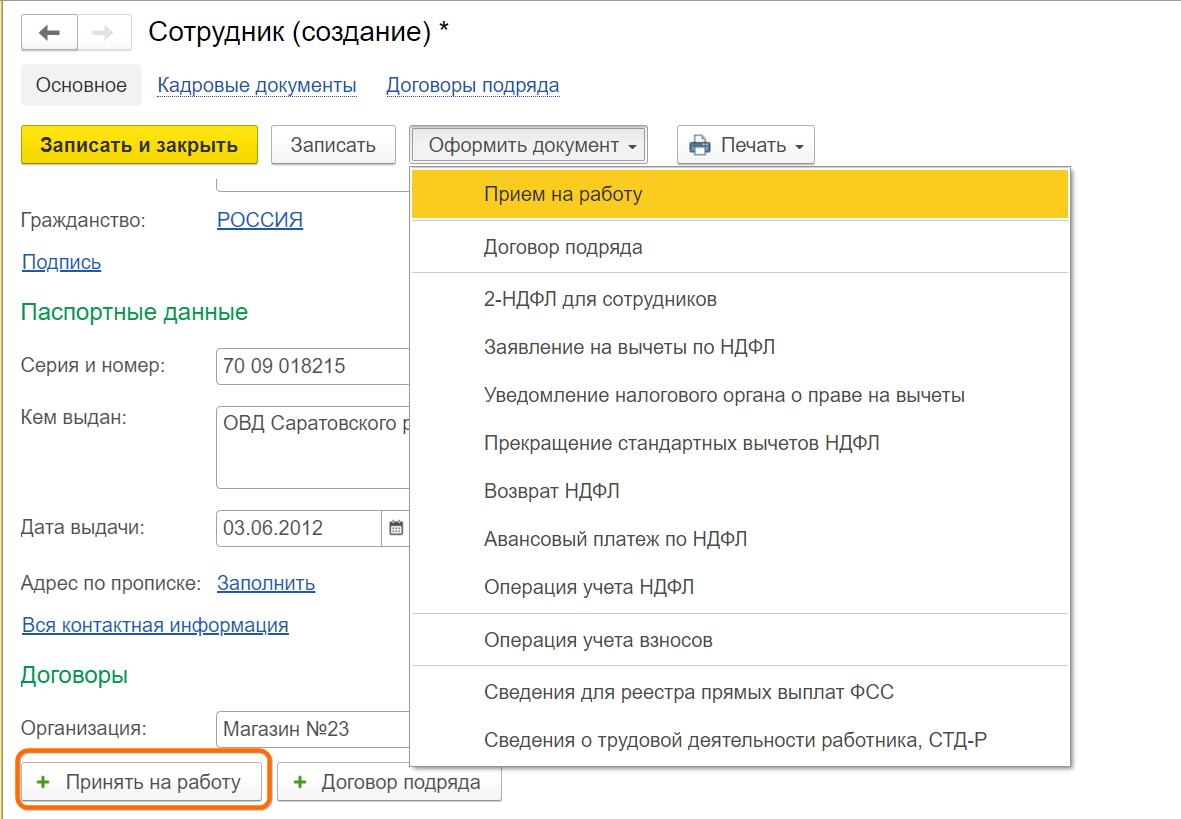Choose Возврат НДФЛ menu entry
Screen dimensions: 1181x819
pos(740,491)
